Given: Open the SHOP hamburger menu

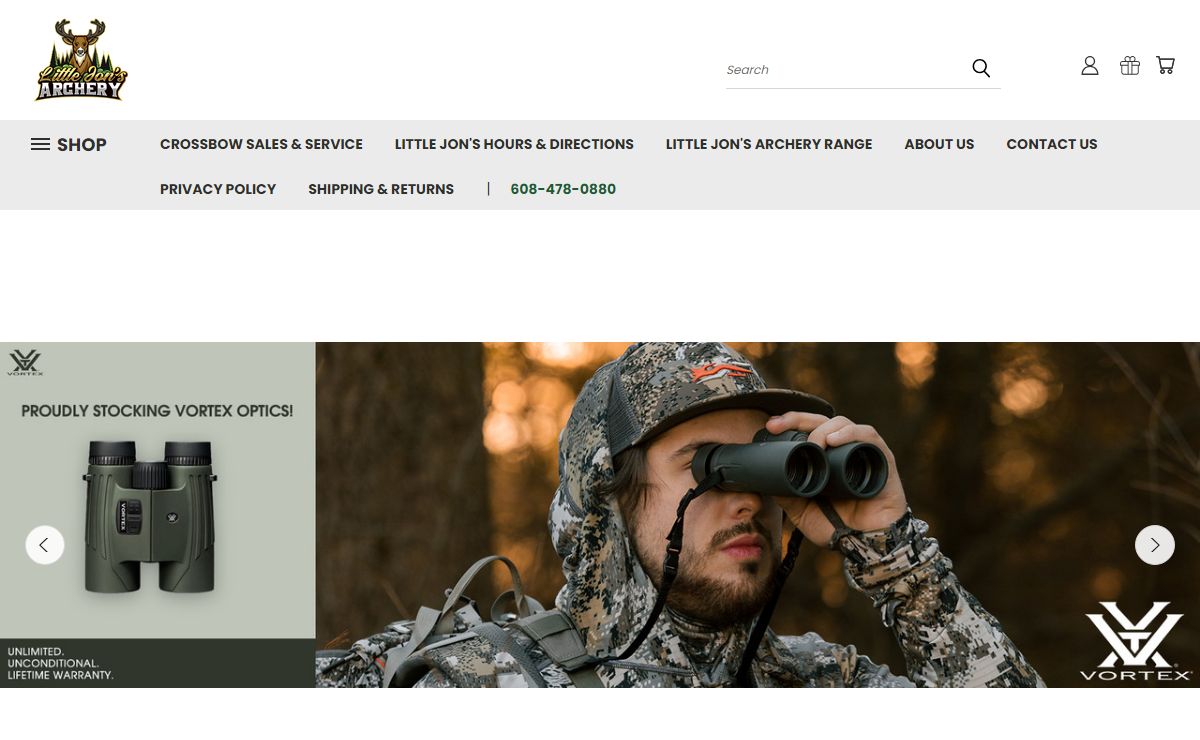Looking at the screenshot, I should (x=69, y=144).
